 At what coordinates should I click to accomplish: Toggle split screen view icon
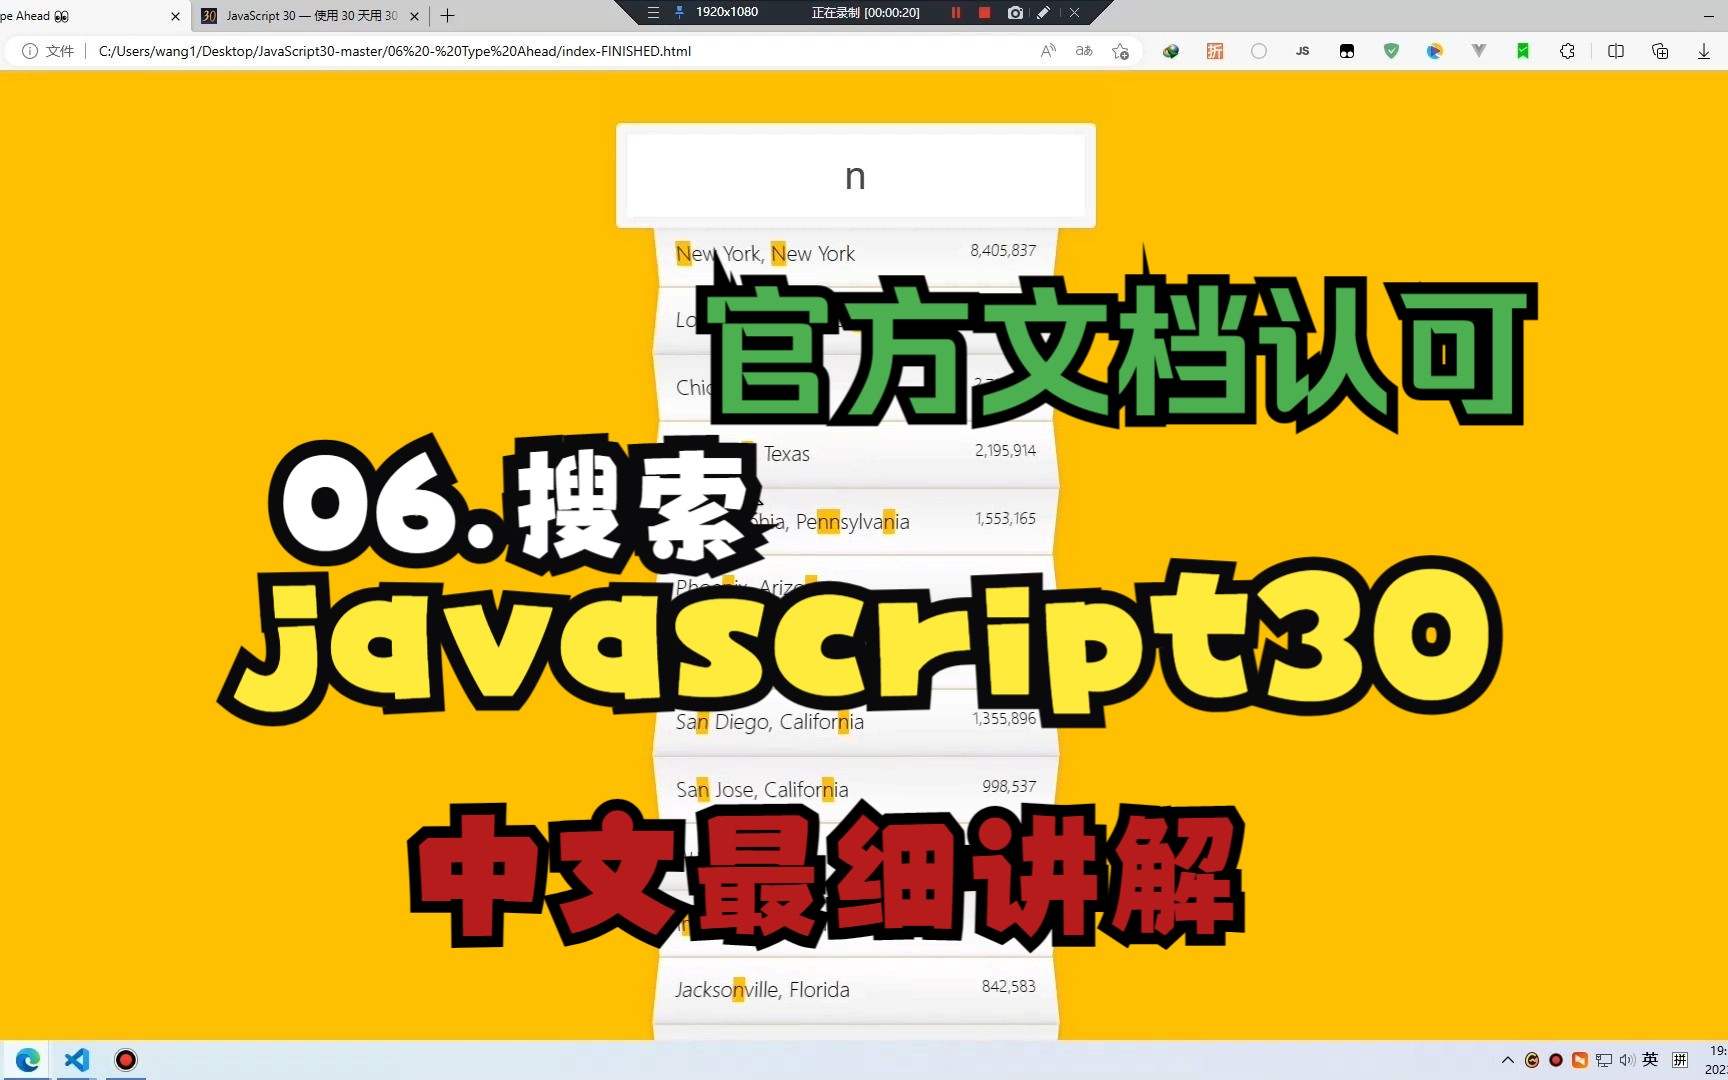pos(1616,51)
